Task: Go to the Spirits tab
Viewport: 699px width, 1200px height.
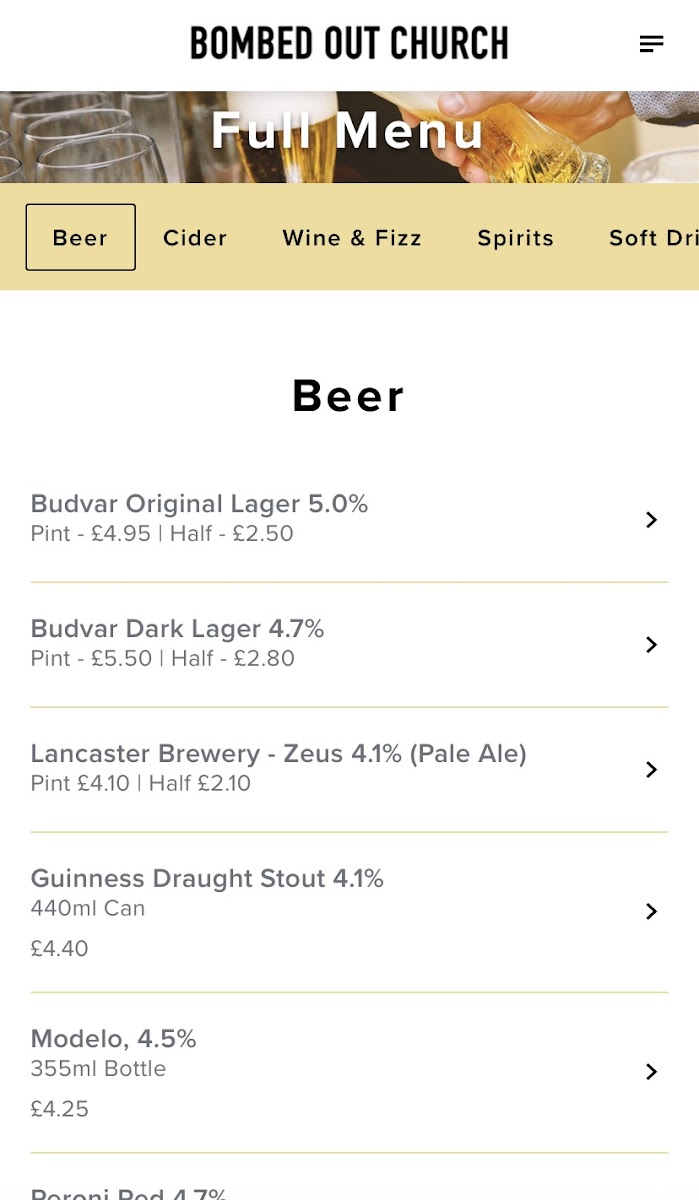Action: click(x=515, y=238)
